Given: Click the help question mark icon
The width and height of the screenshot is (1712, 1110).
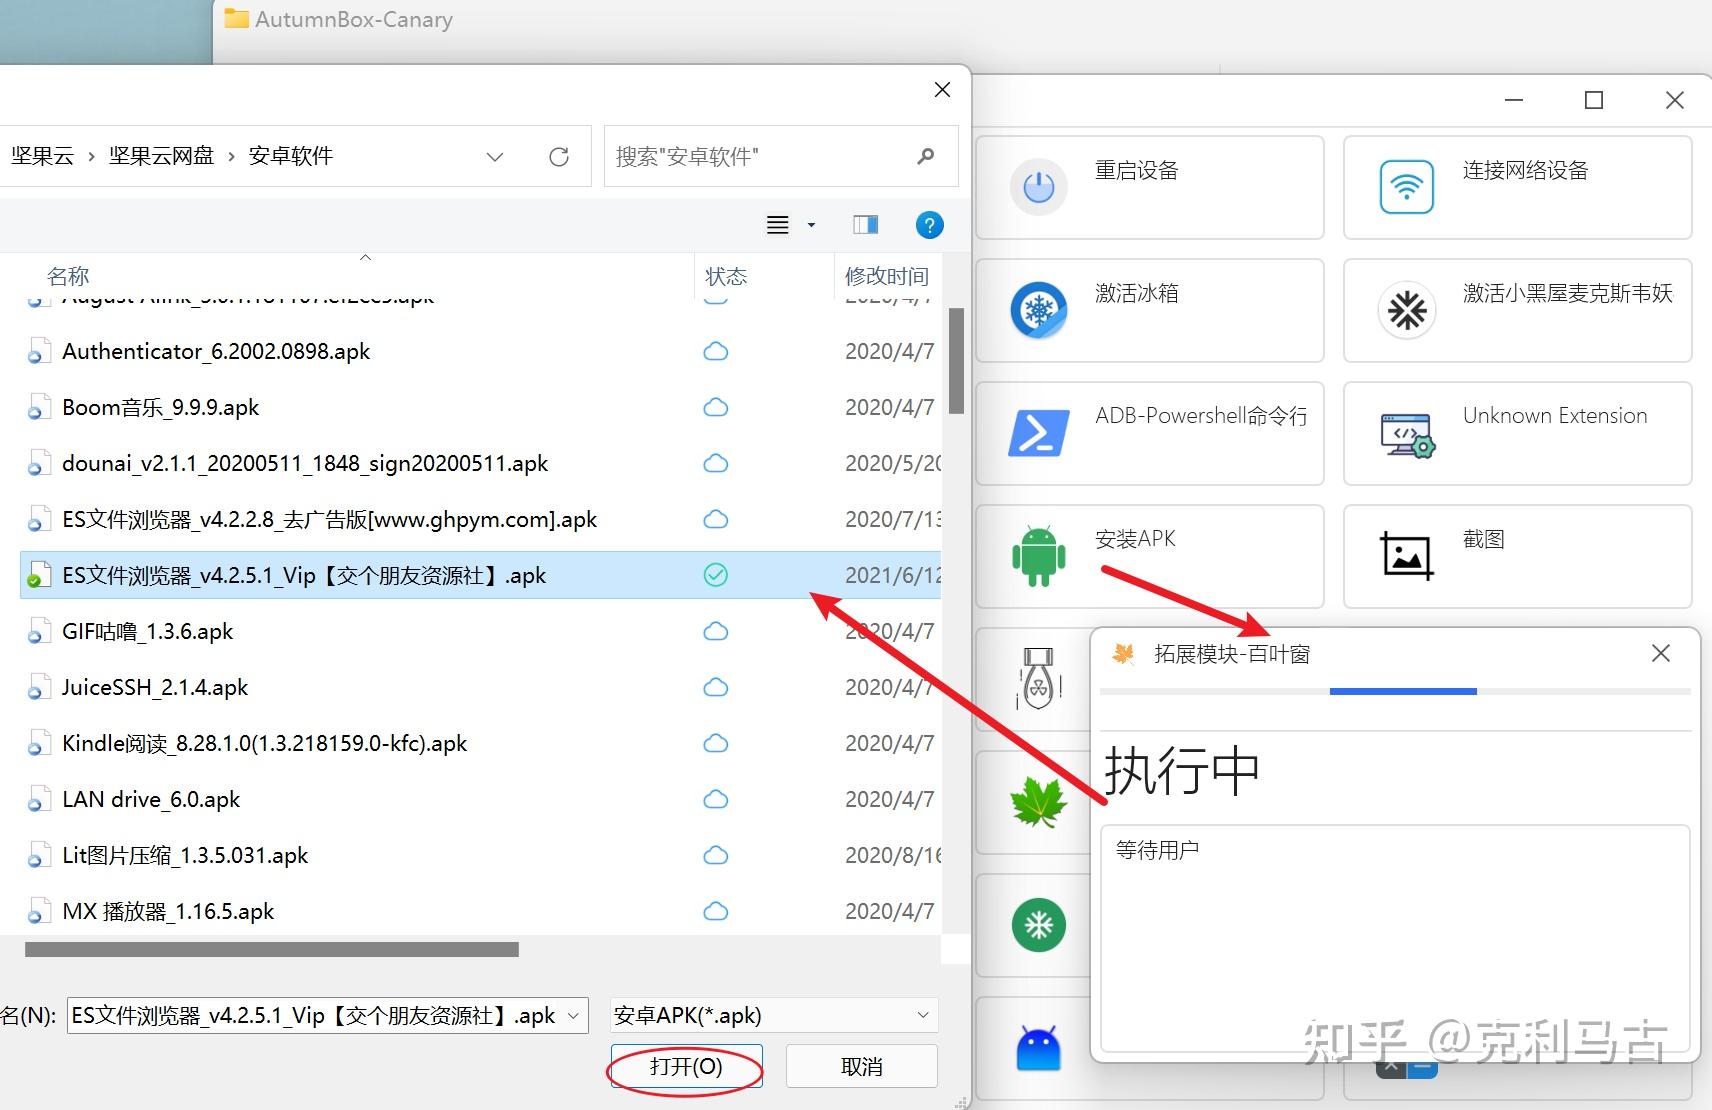Looking at the screenshot, I should pyautogui.click(x=929, y=225).
